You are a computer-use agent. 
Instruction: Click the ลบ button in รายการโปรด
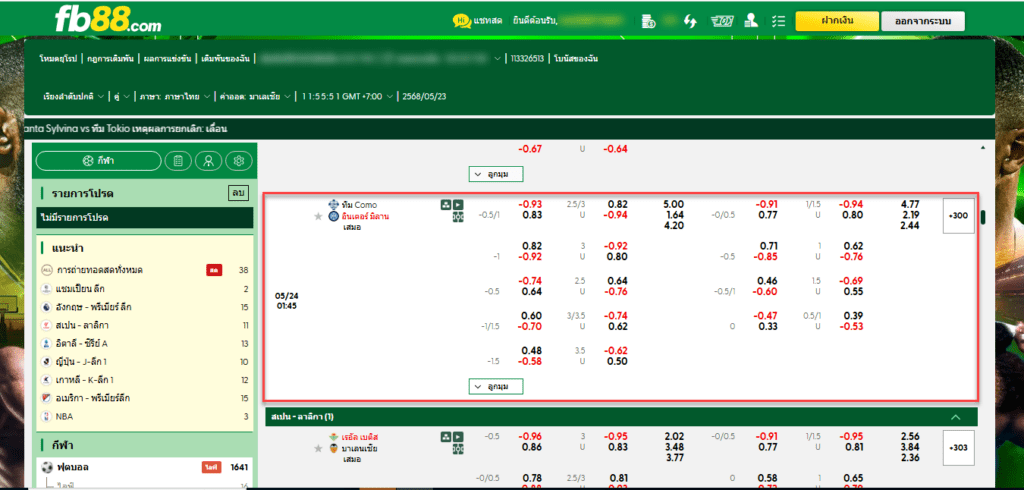click(x=238, y=193)
